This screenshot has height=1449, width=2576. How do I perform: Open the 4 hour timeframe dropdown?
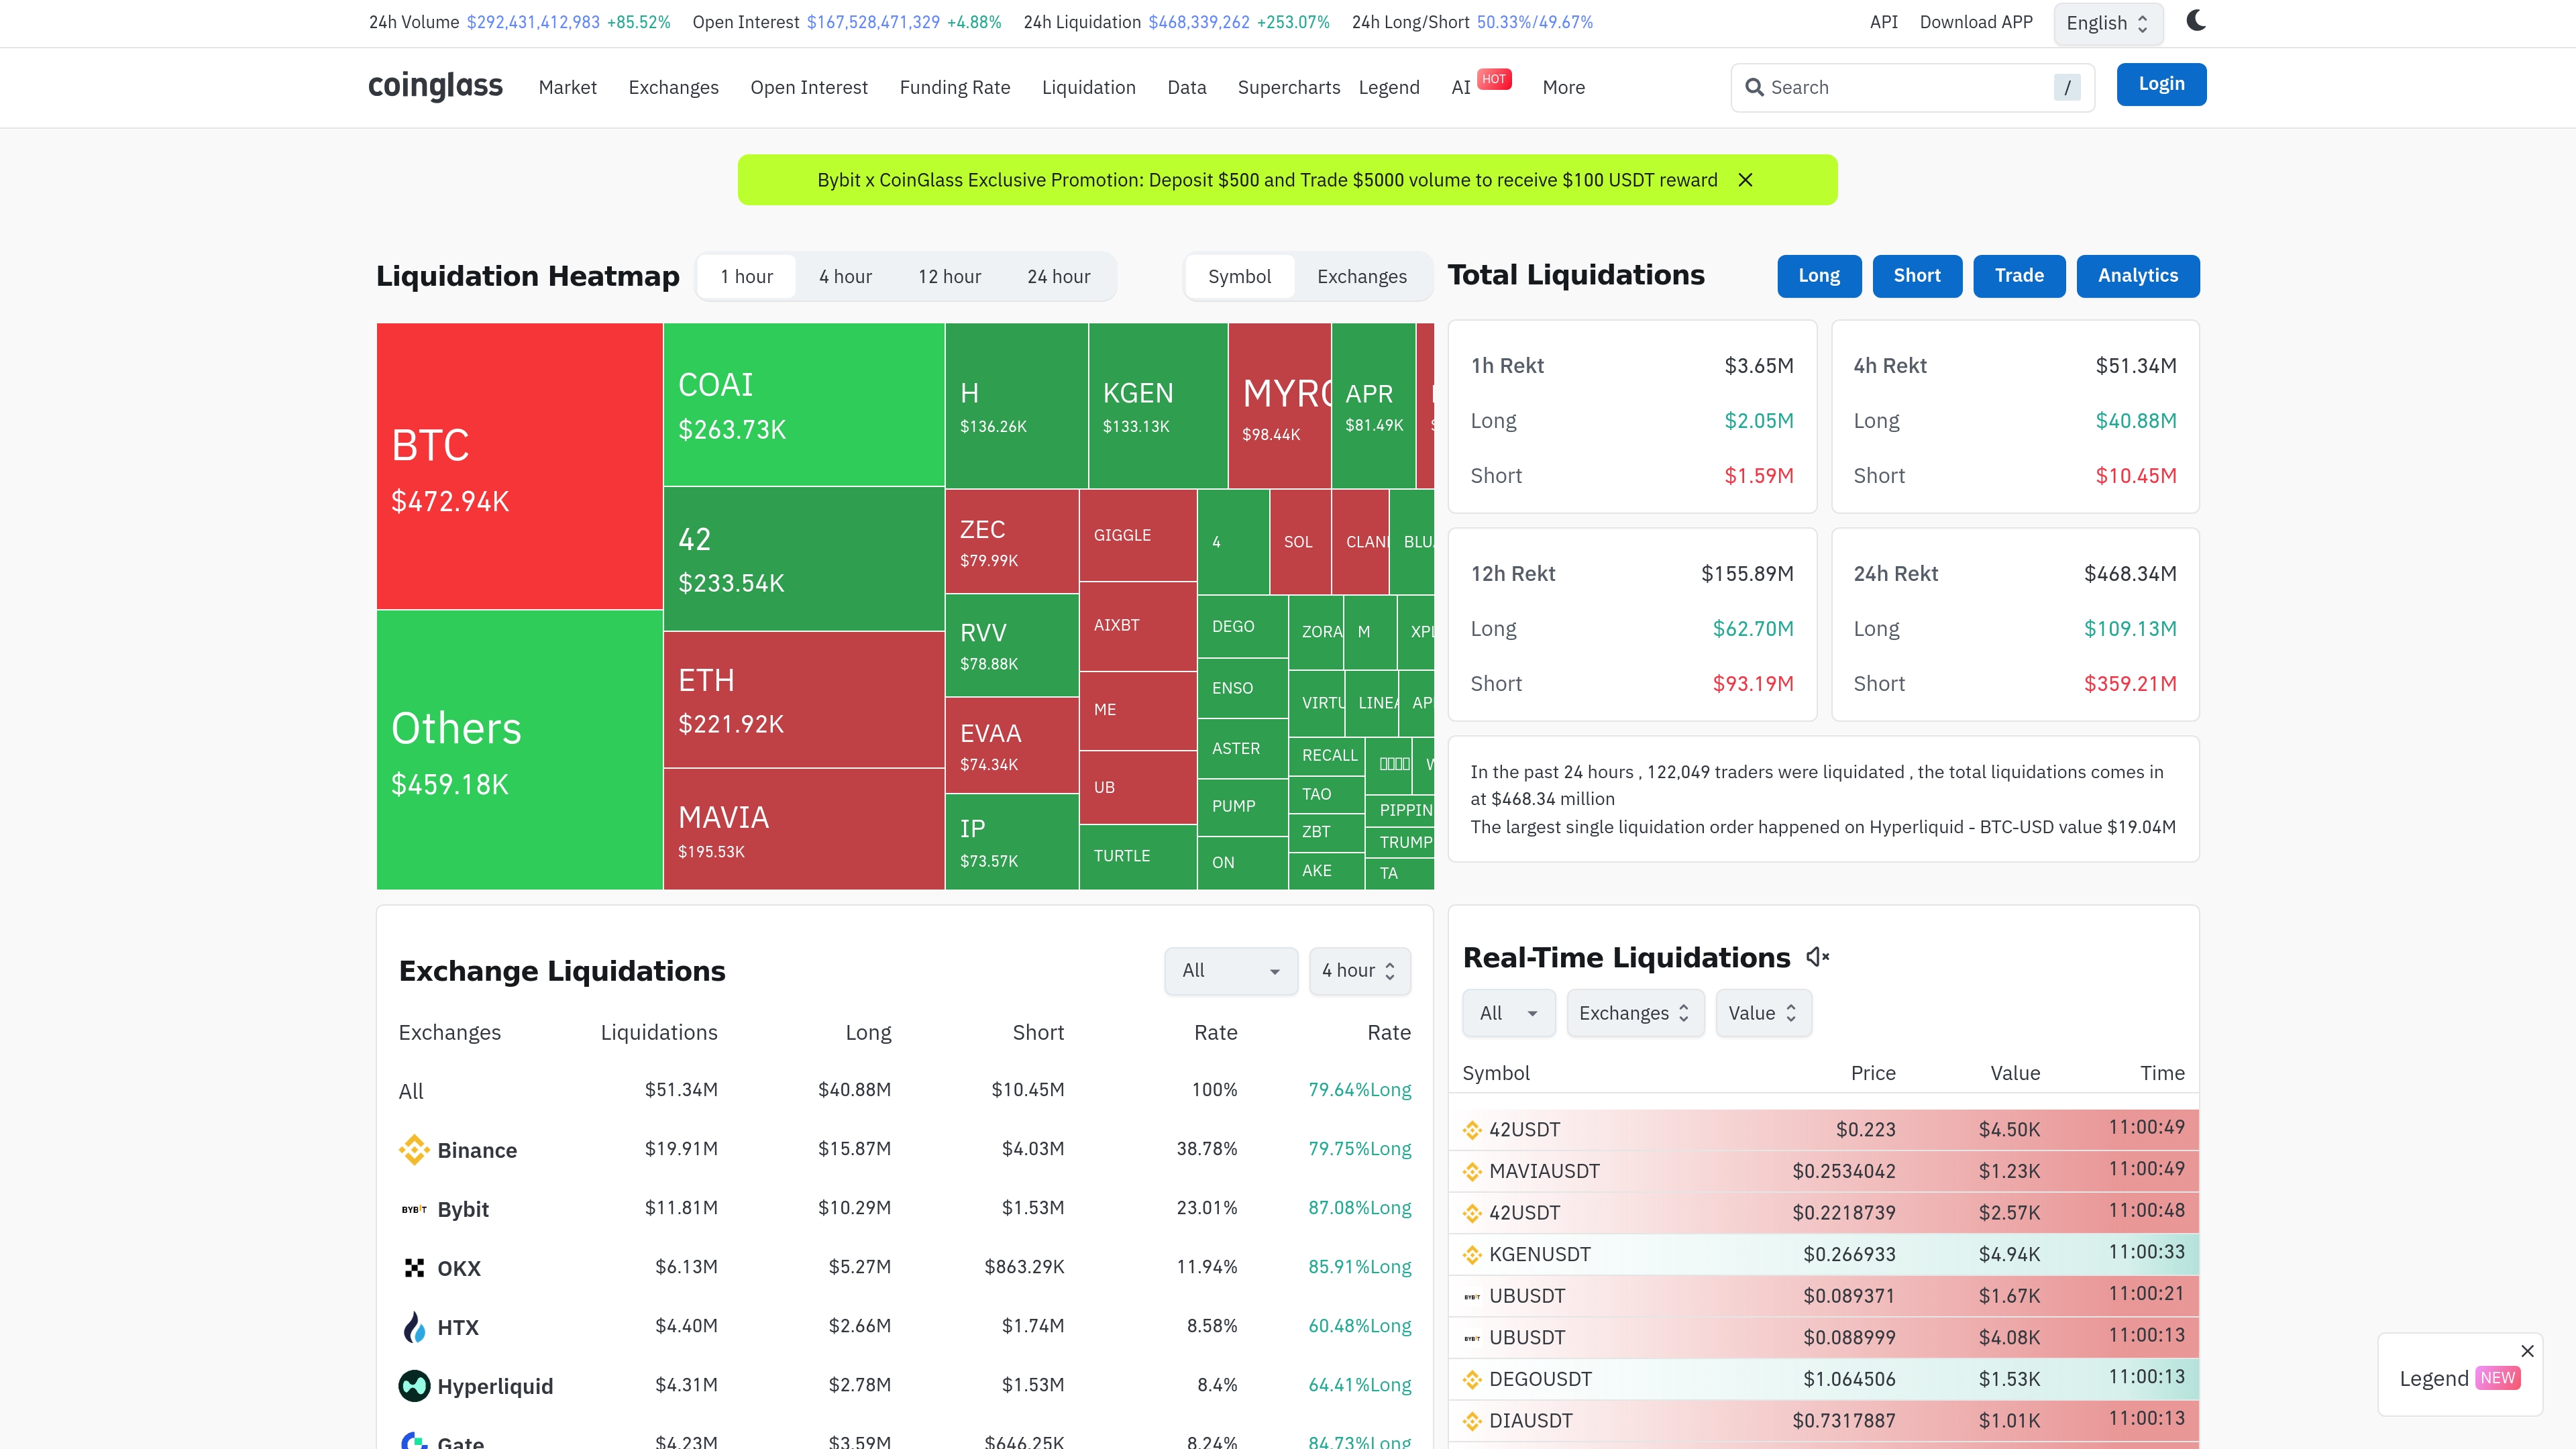pos(1359,970)
